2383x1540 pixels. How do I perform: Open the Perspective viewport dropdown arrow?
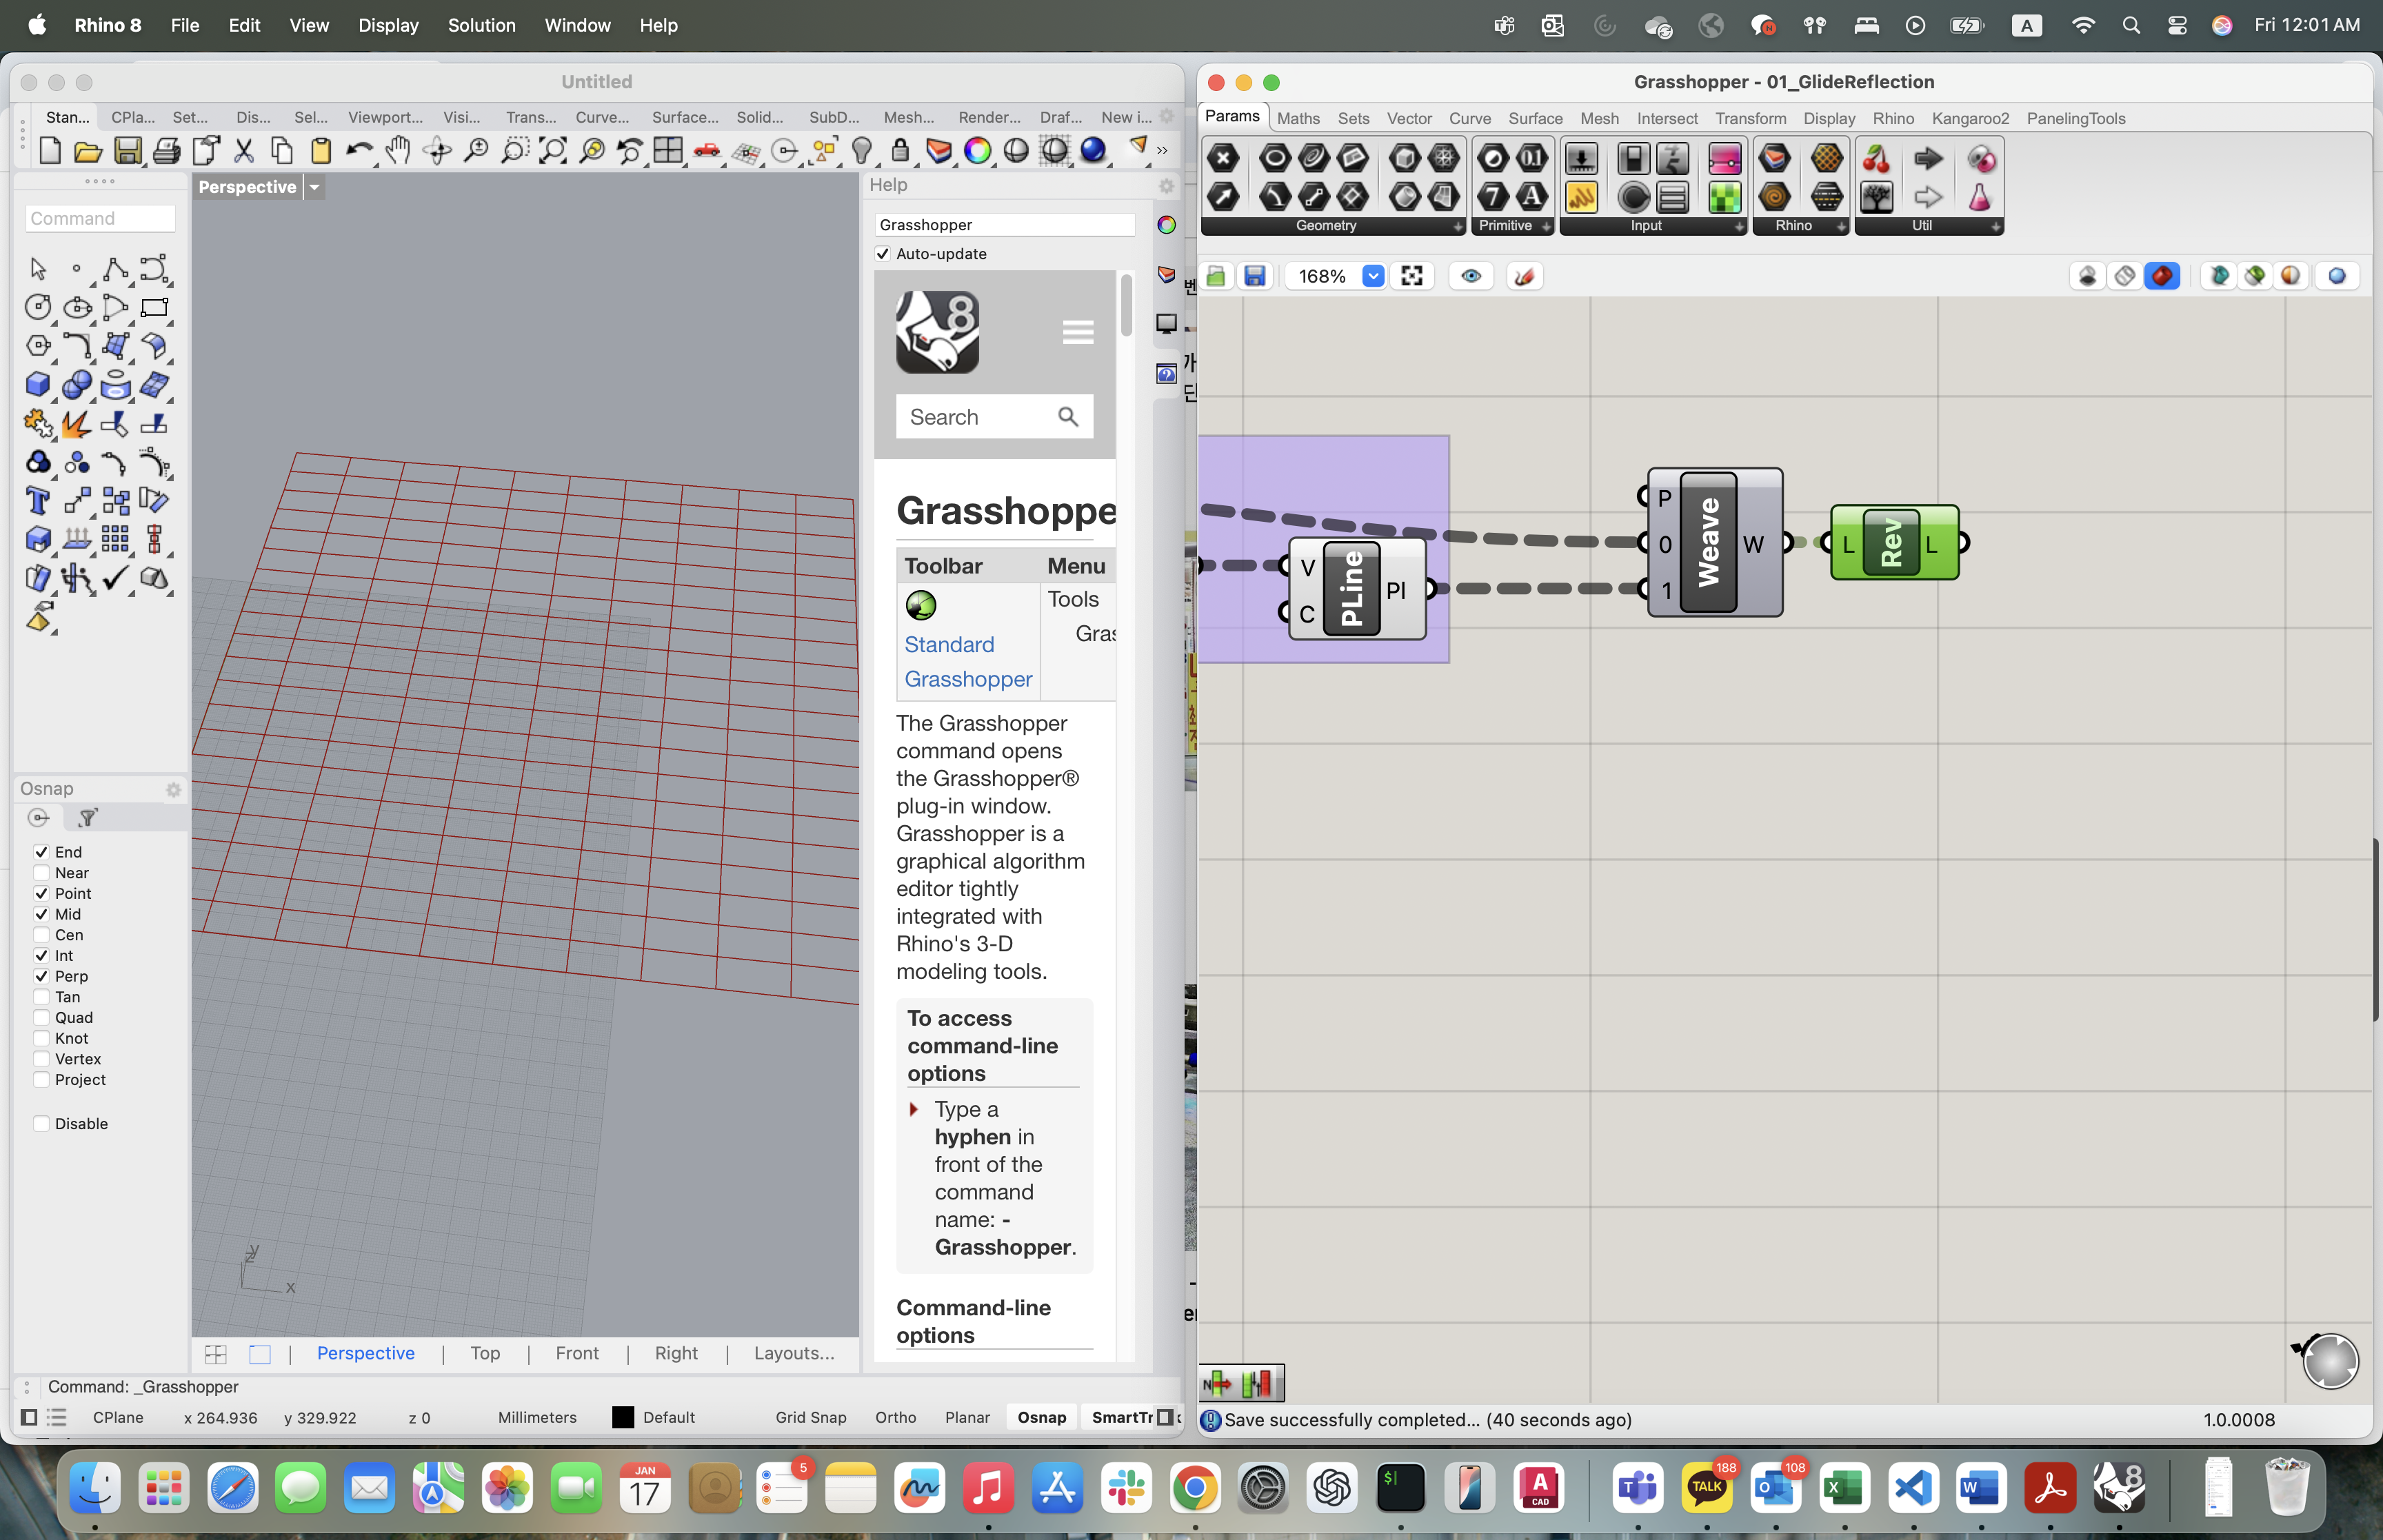[314, 187]
